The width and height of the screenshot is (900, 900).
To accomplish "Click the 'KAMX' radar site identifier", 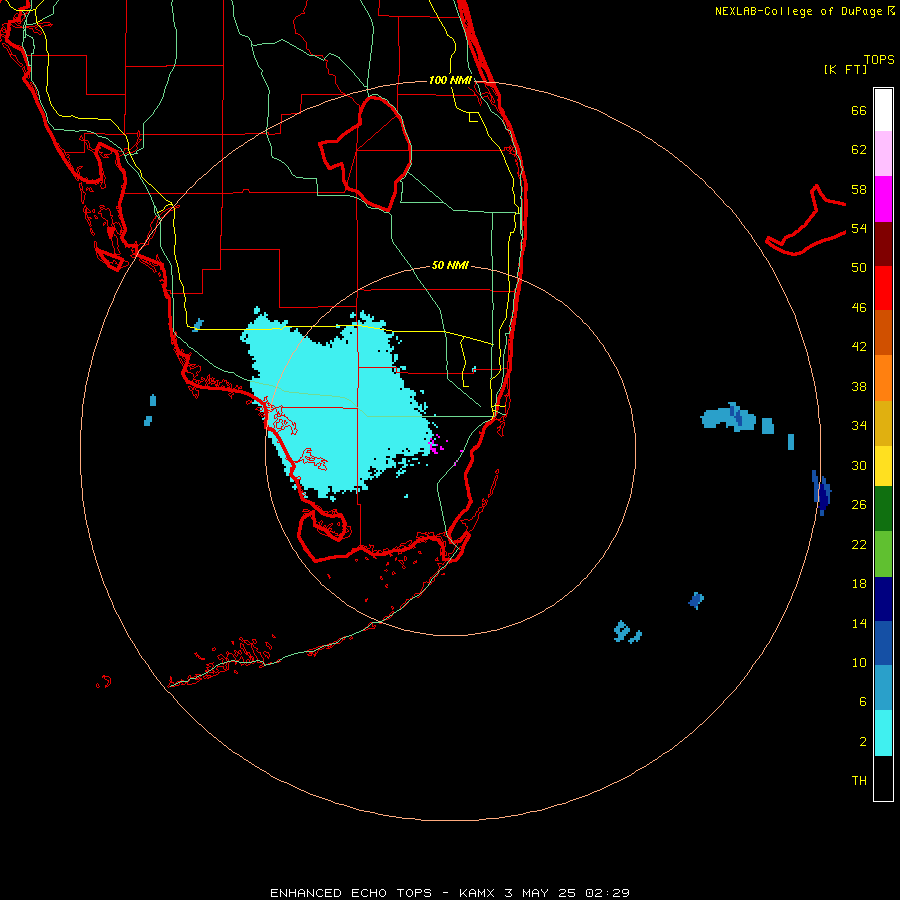I will (x=478, y=893).
